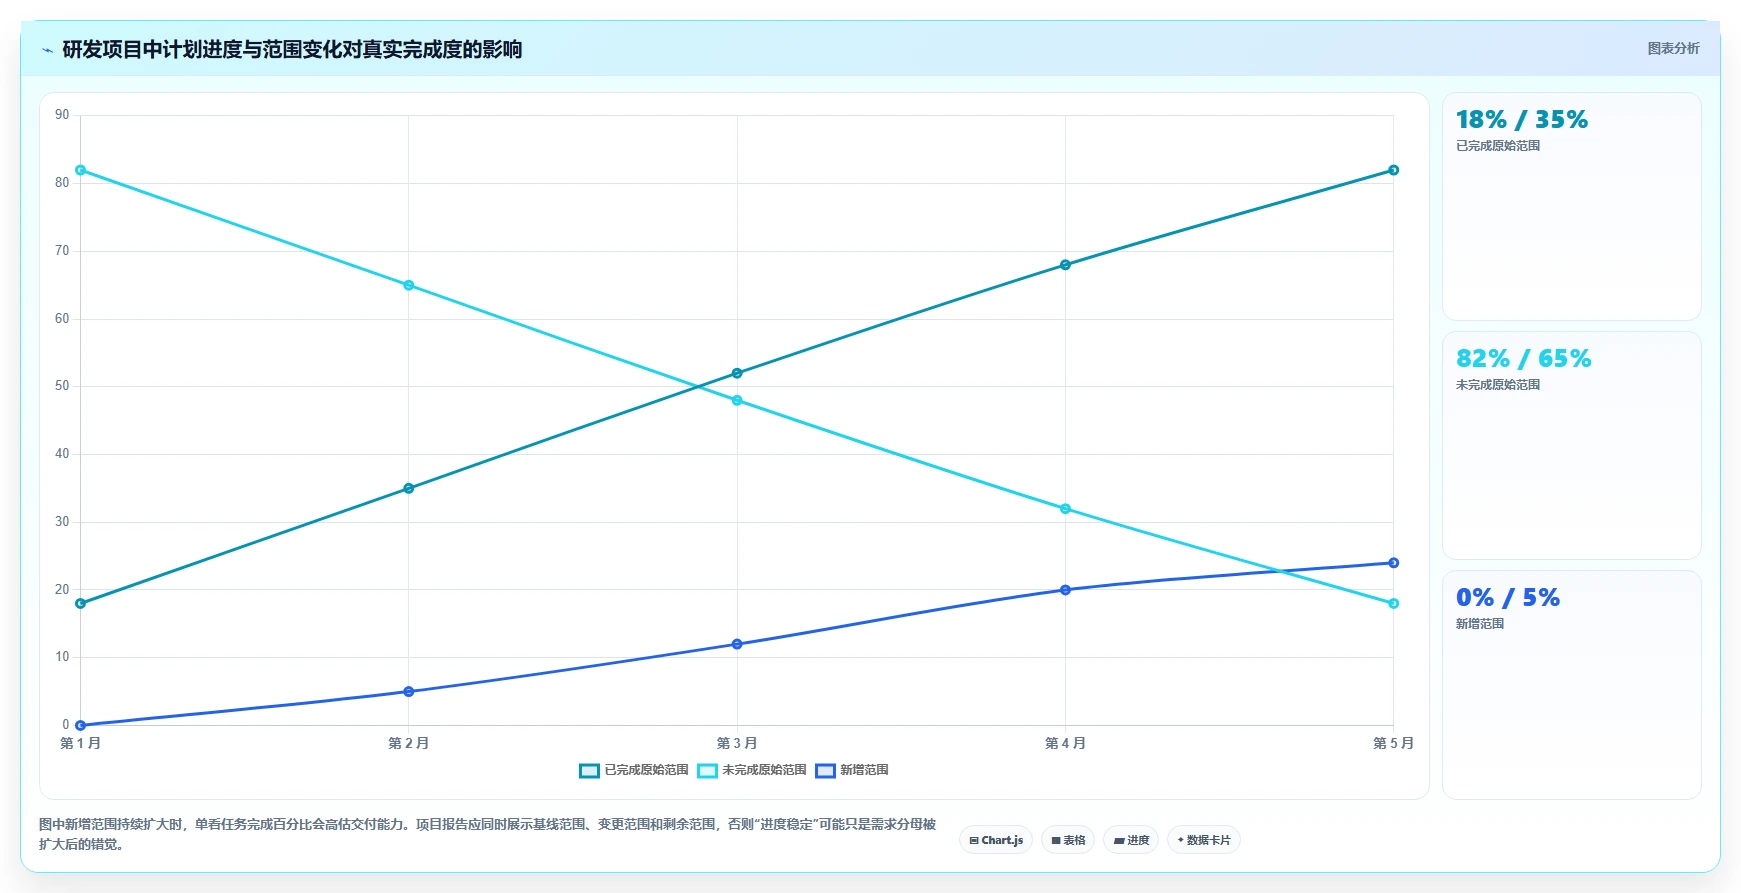Click the y-axis value 90

click(x=62, y=115)
